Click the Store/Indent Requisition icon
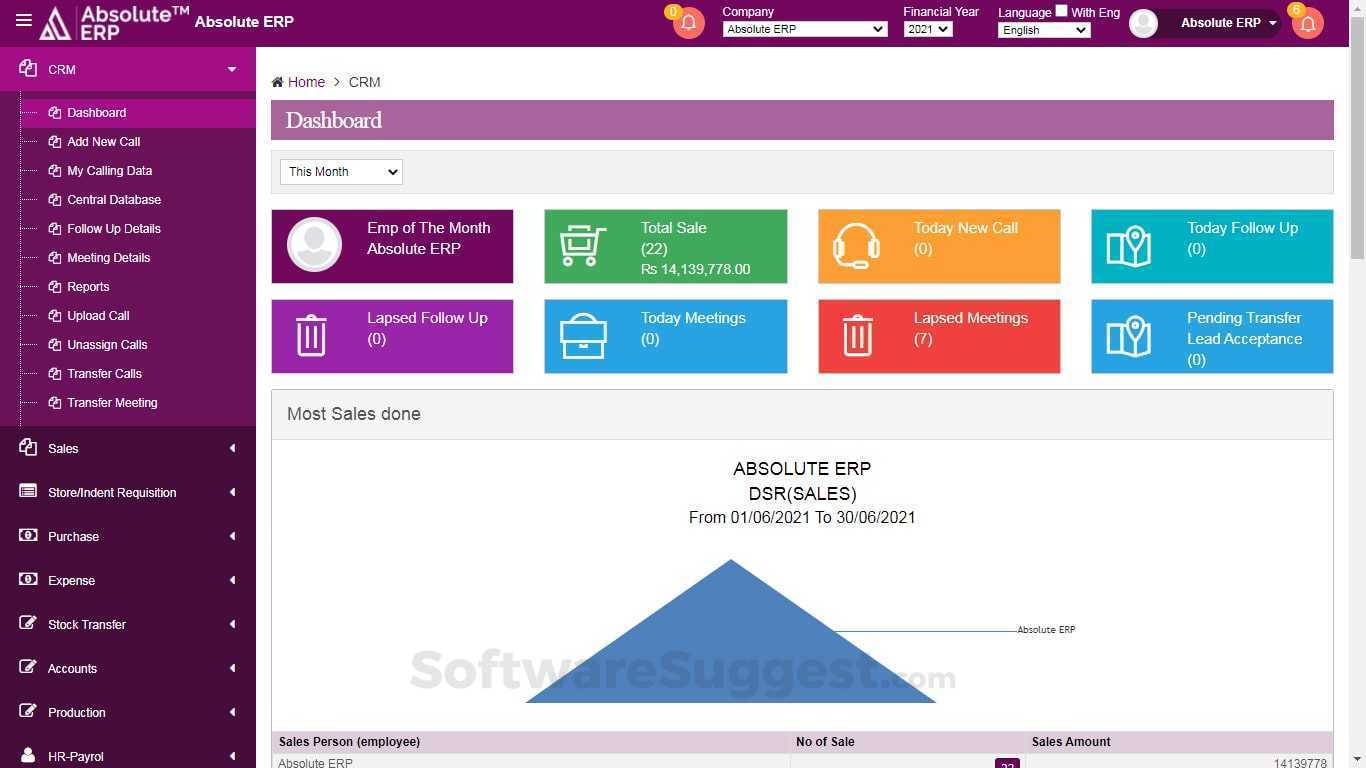The image size is (1366, 768). [x=28, y=492]
